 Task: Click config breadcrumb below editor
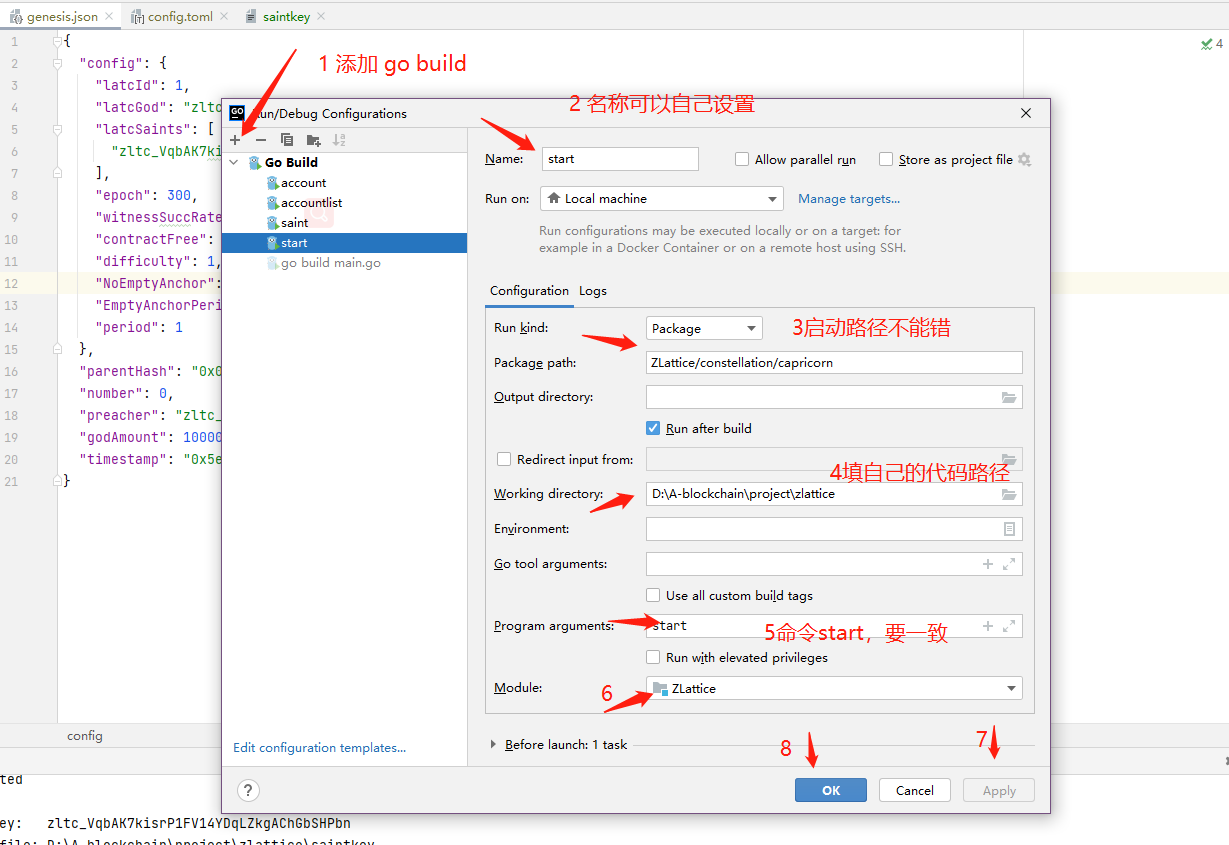(x=85, y=736)
